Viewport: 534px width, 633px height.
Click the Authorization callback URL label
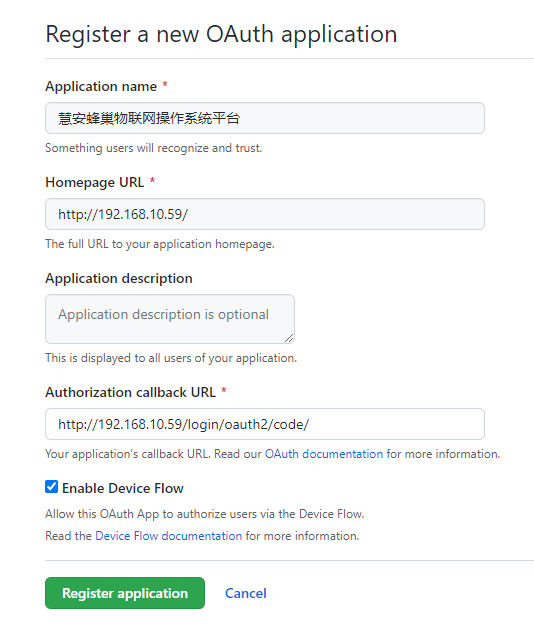(x=130, y=392)
